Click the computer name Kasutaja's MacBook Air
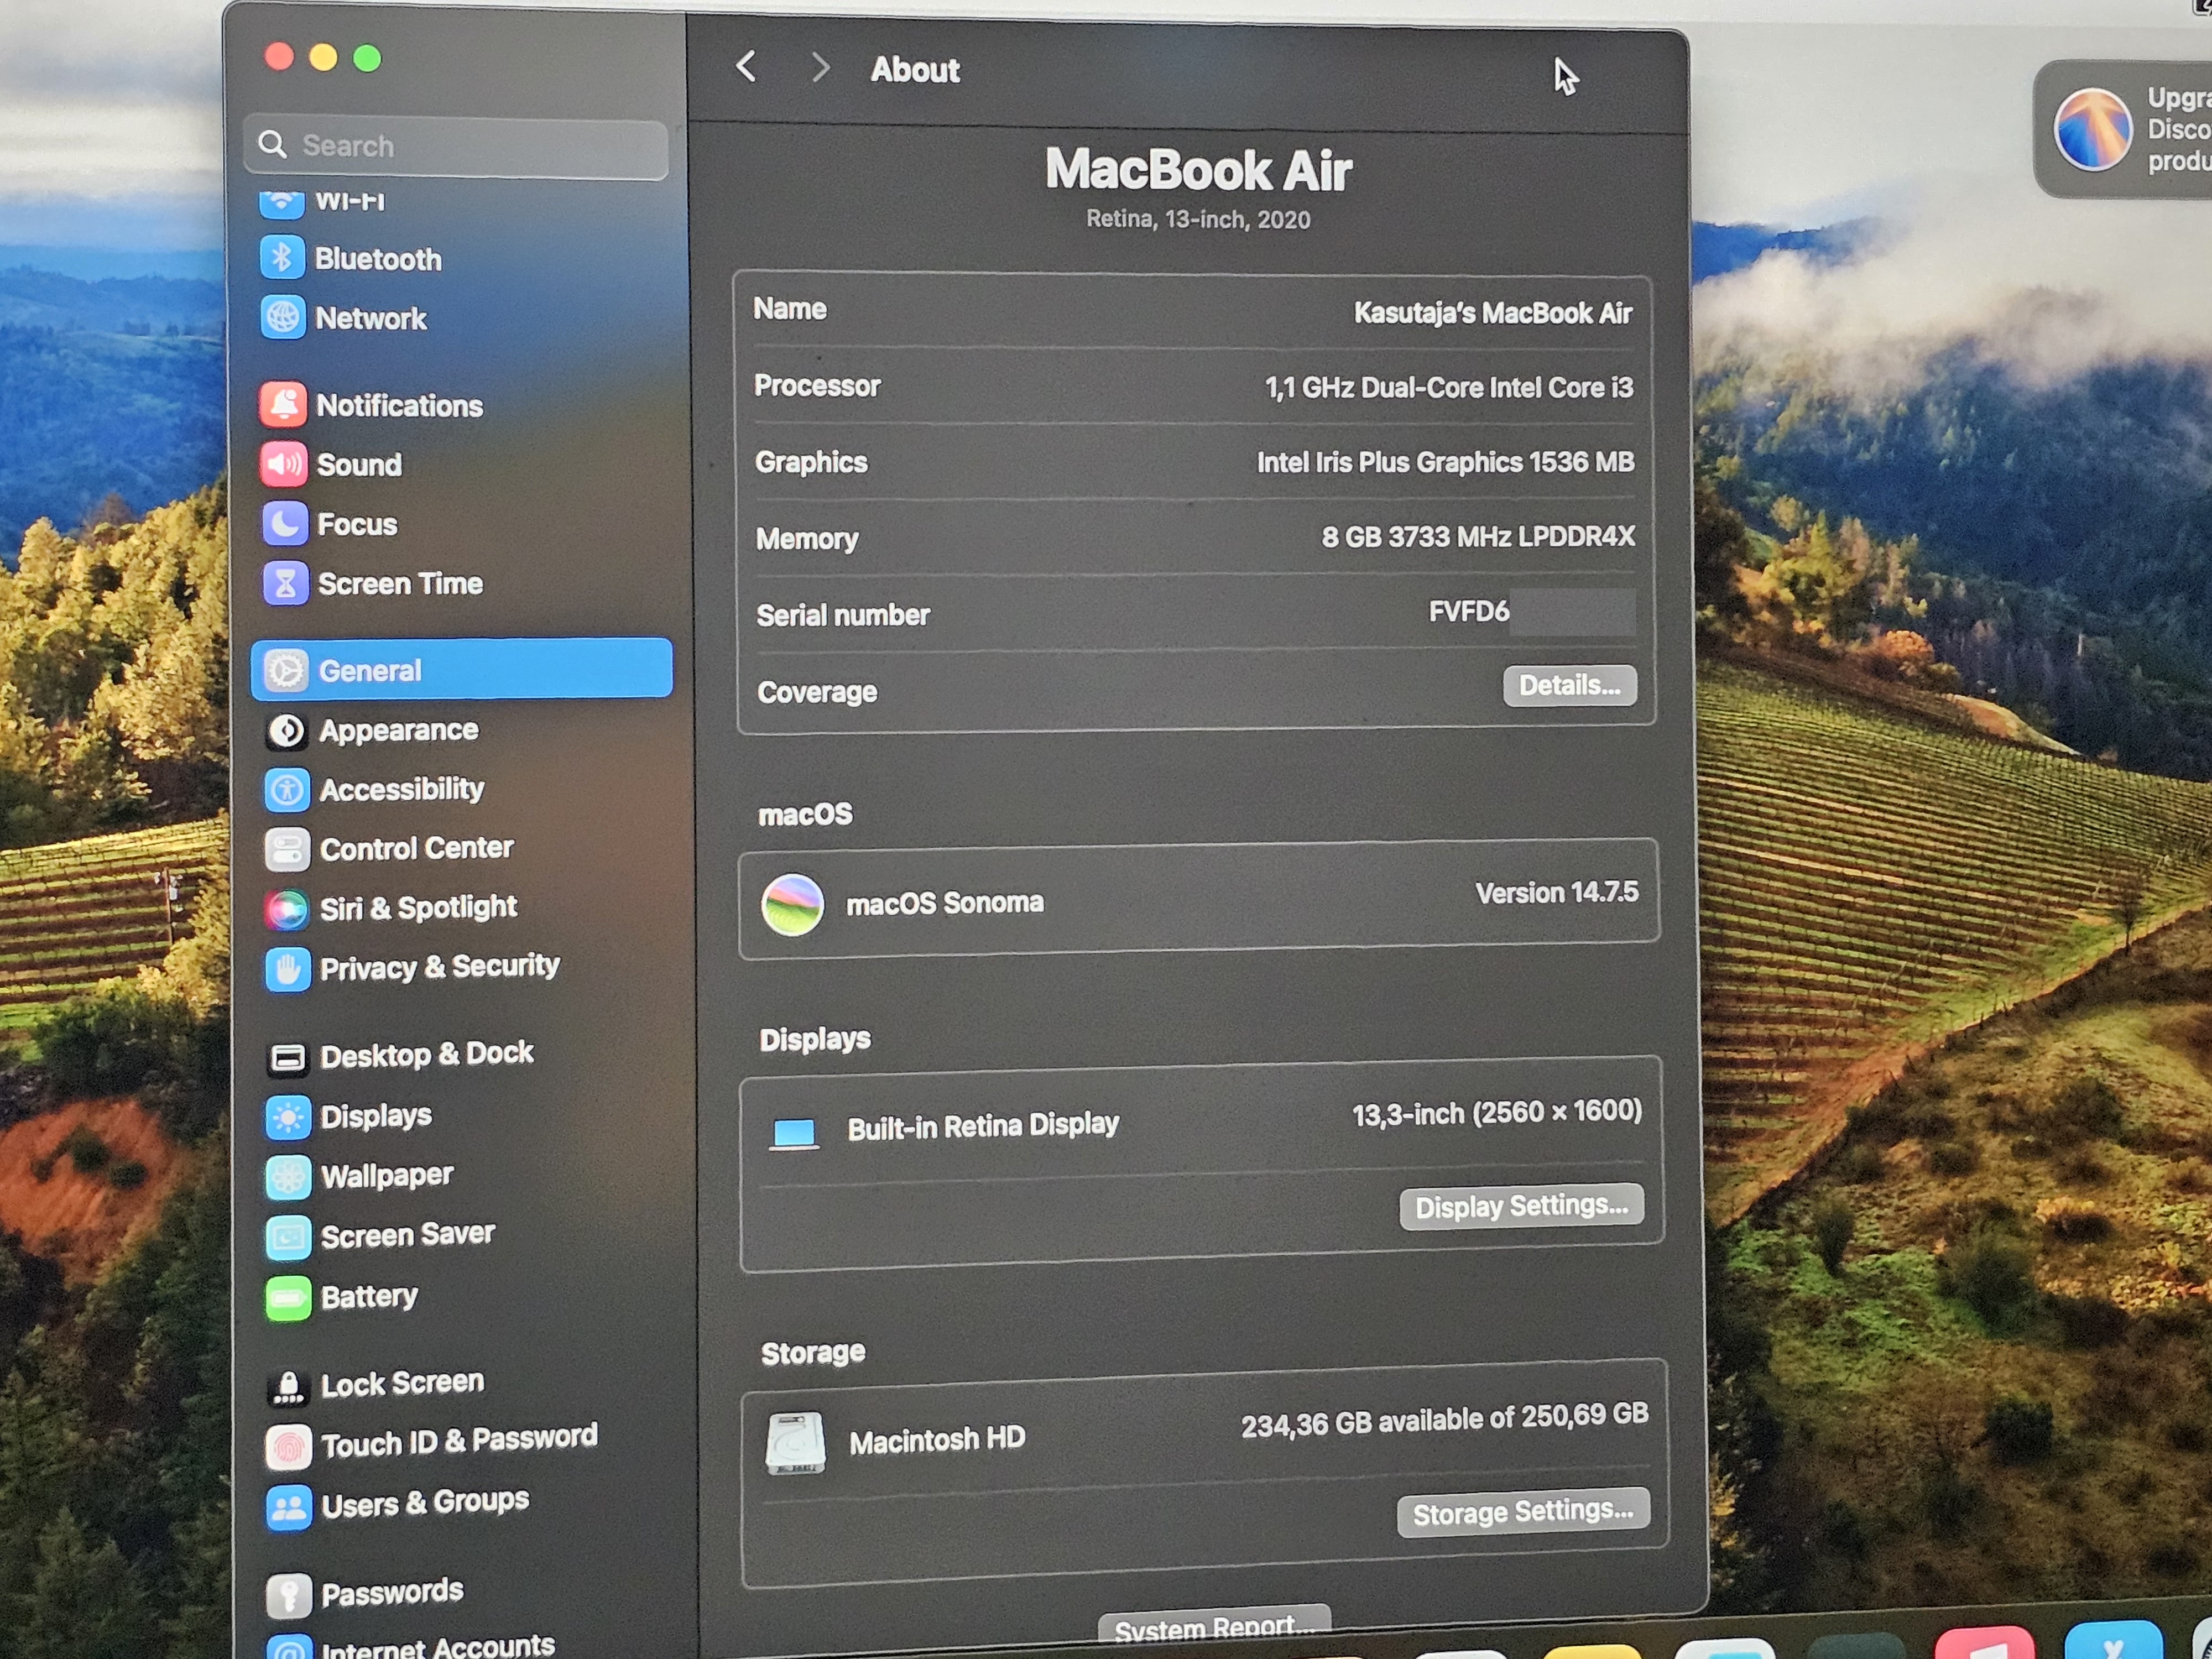 click(x=1493, y=313)
